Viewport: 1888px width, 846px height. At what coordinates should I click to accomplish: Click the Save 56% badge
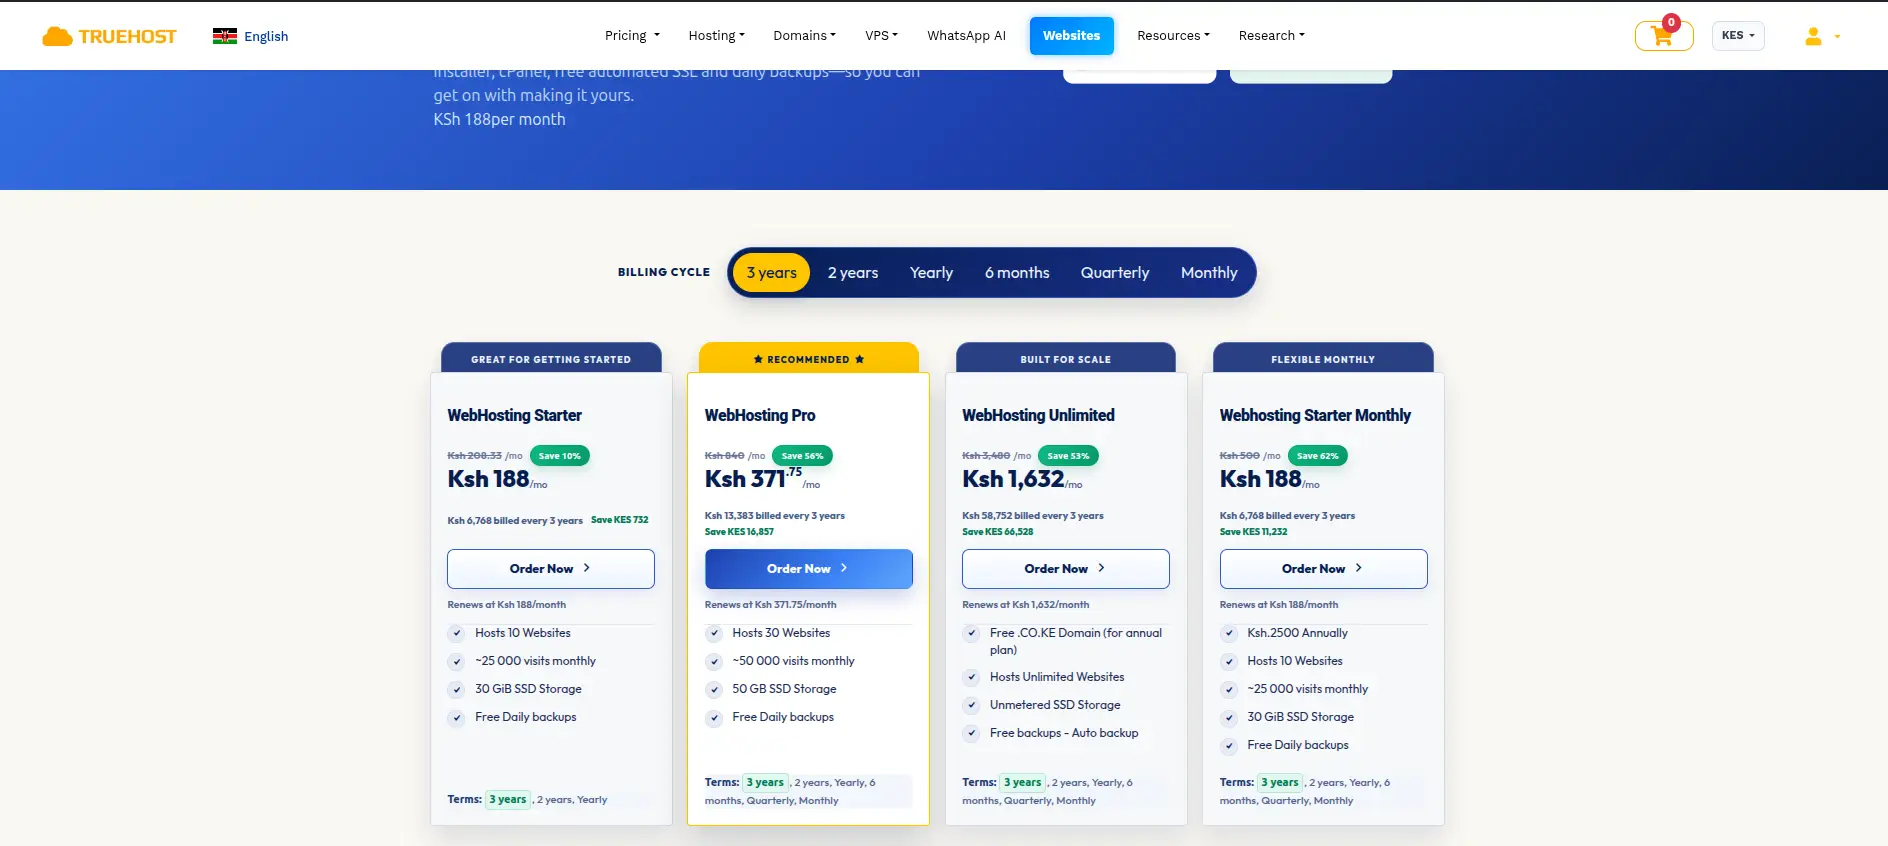[x=802, y=456]
